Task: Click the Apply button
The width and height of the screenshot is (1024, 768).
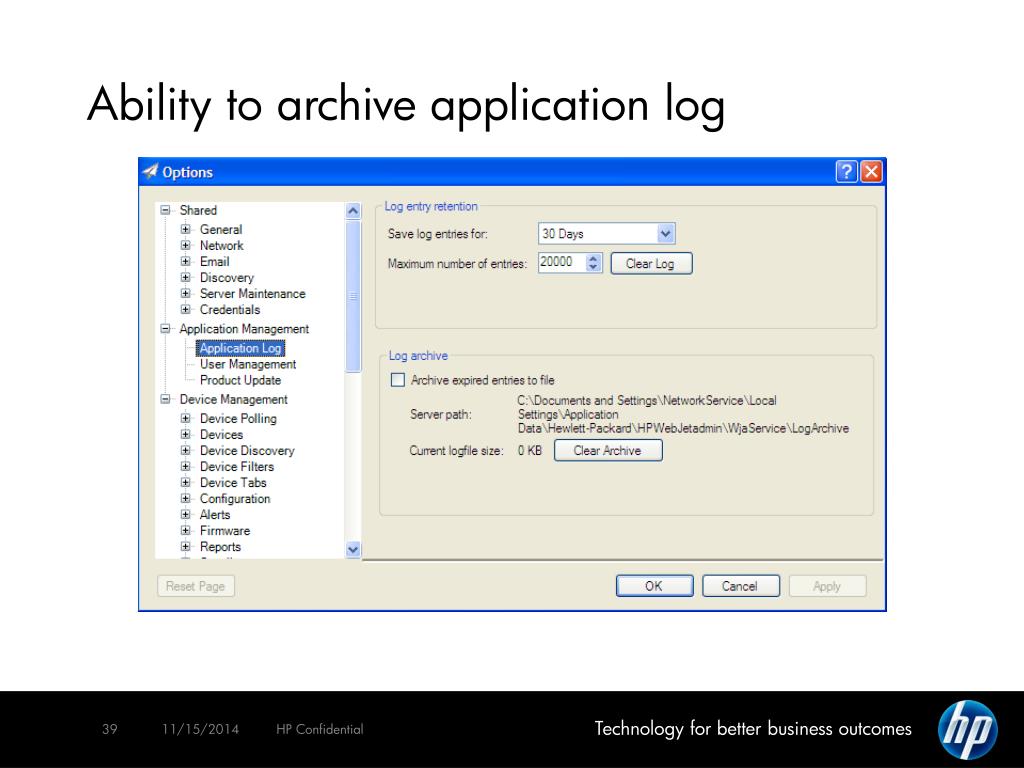Action: pos(827,586)
